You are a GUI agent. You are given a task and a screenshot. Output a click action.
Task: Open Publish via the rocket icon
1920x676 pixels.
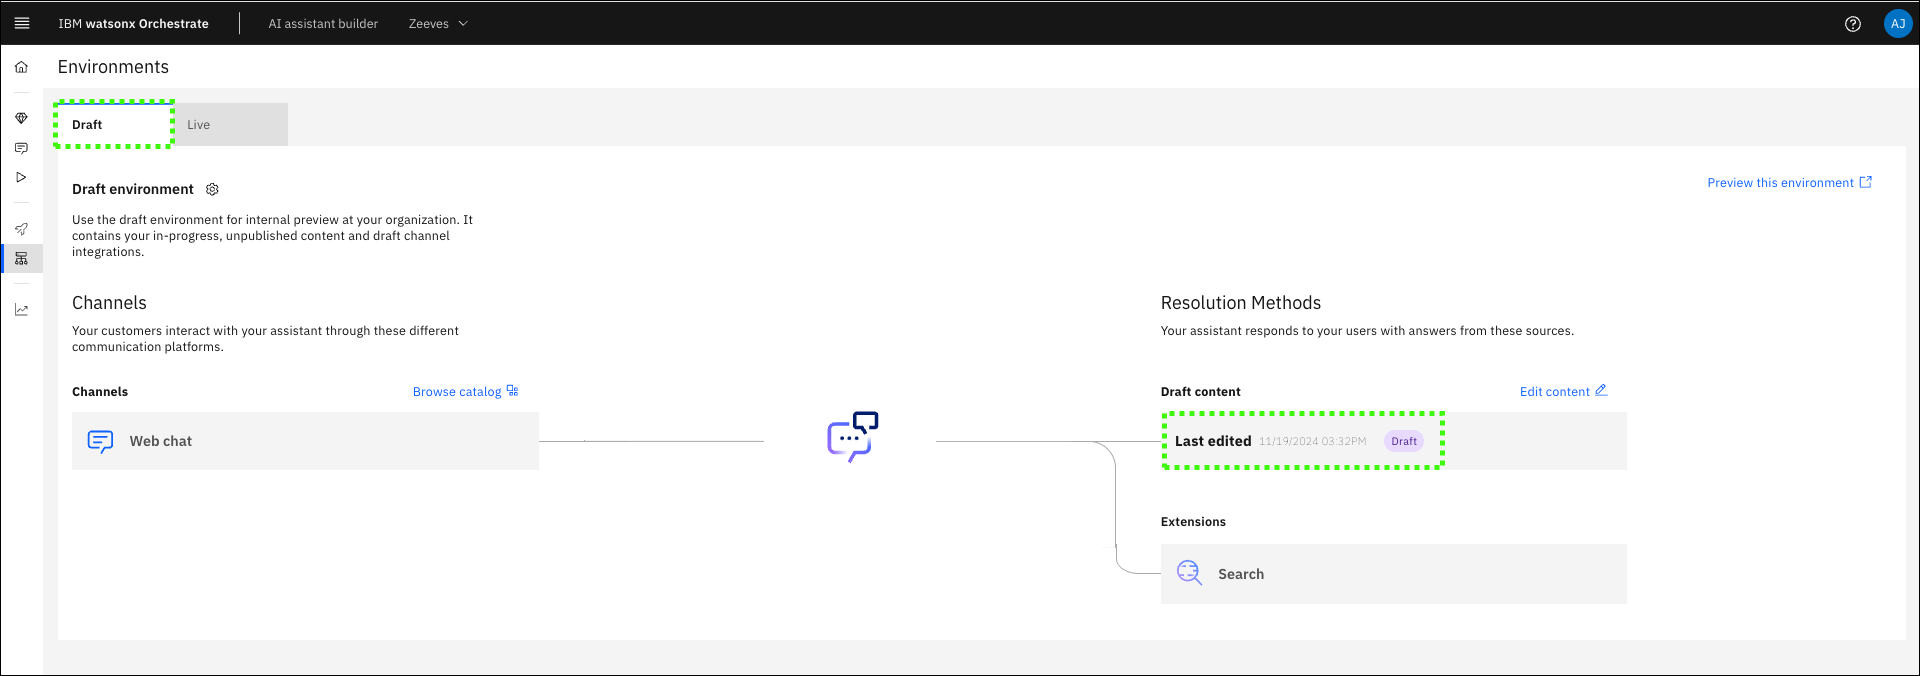point(21,229)
